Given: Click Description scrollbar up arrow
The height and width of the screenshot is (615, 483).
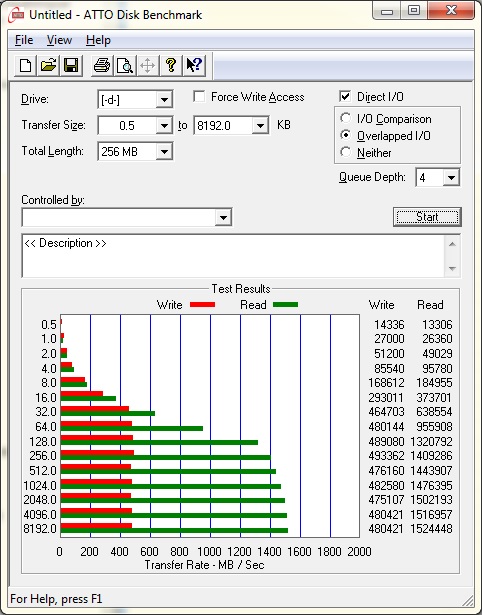Looking at the screenshot, I should (x=452, y=244).
